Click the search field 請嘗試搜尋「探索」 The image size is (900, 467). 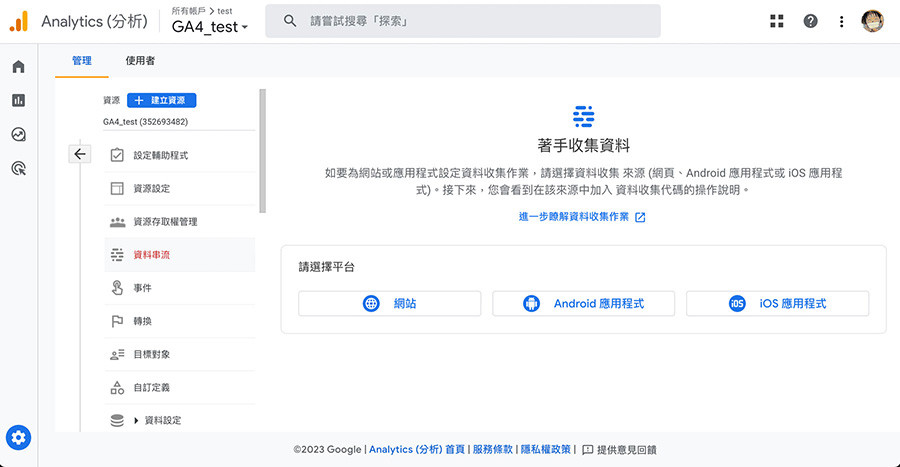click(x=463, y=21)
